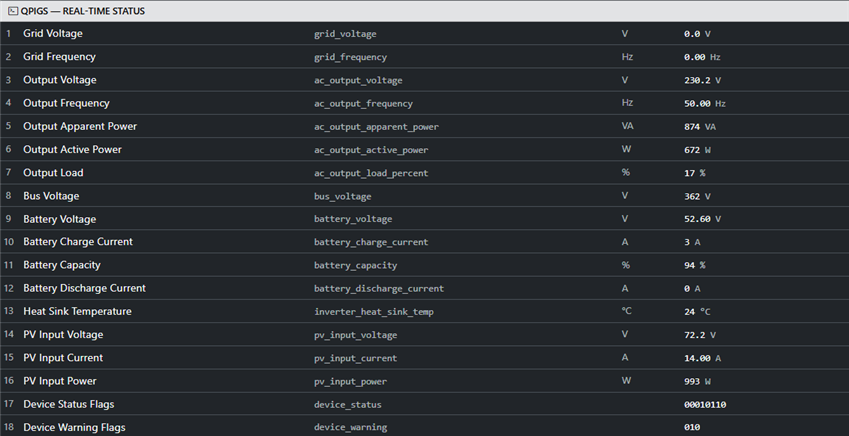This screenshot has height=436, width=849.
Task: Click the '24 °C' heat sink value
Action: click(697, 312)
